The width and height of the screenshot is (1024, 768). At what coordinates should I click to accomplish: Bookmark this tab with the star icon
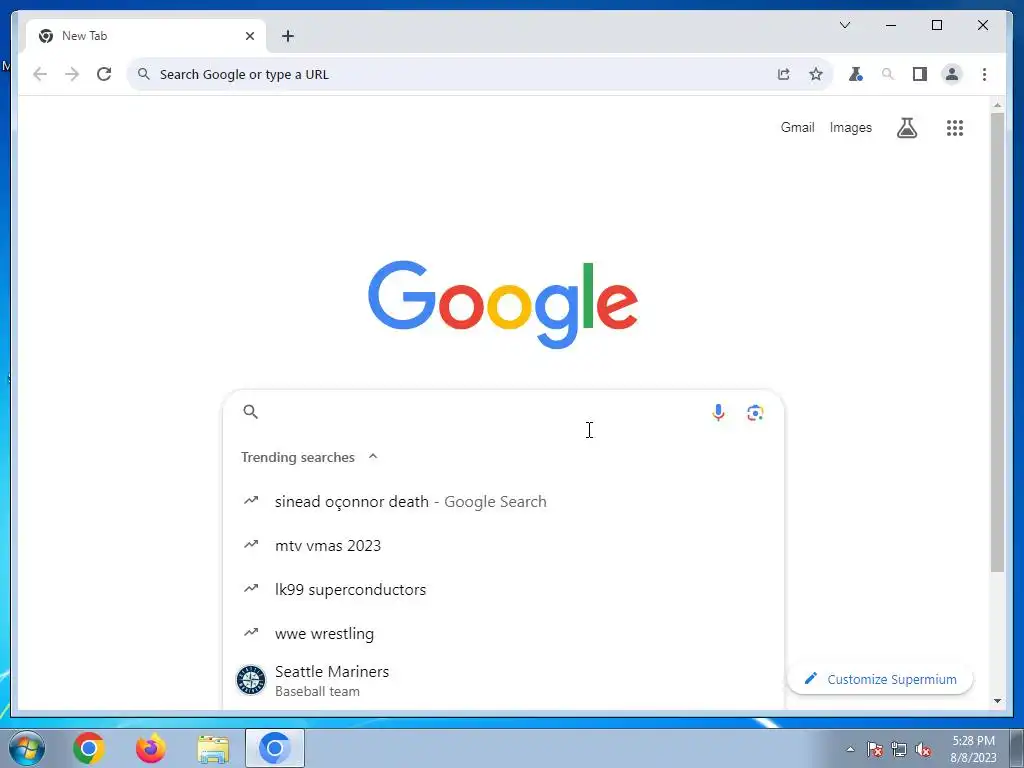pos(816,74)
